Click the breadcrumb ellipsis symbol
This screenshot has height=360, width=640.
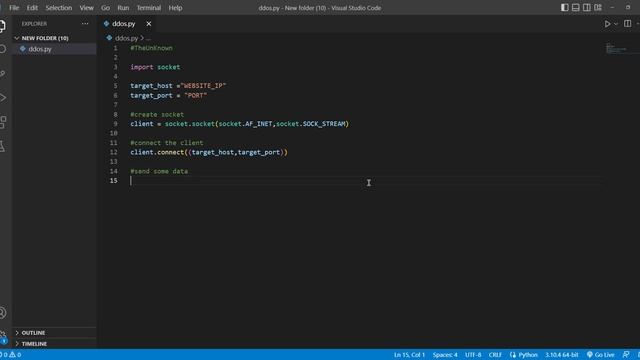(148, 38)
